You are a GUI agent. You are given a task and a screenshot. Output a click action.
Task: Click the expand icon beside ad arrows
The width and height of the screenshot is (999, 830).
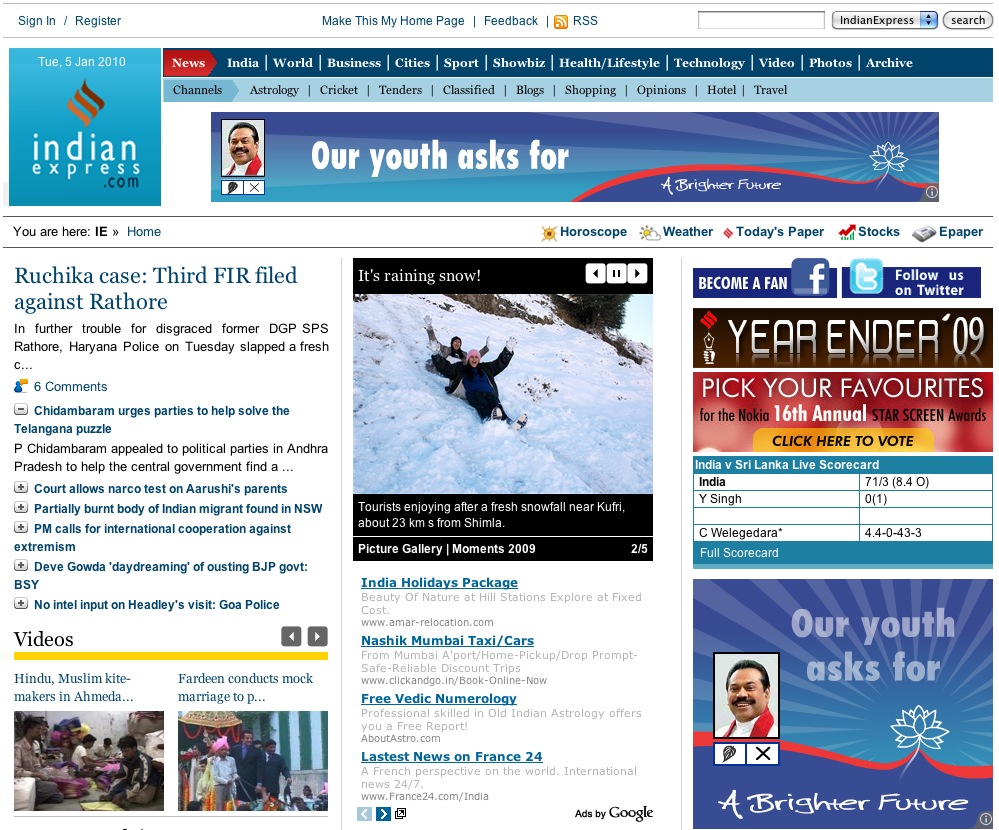(x=400, y=813)
